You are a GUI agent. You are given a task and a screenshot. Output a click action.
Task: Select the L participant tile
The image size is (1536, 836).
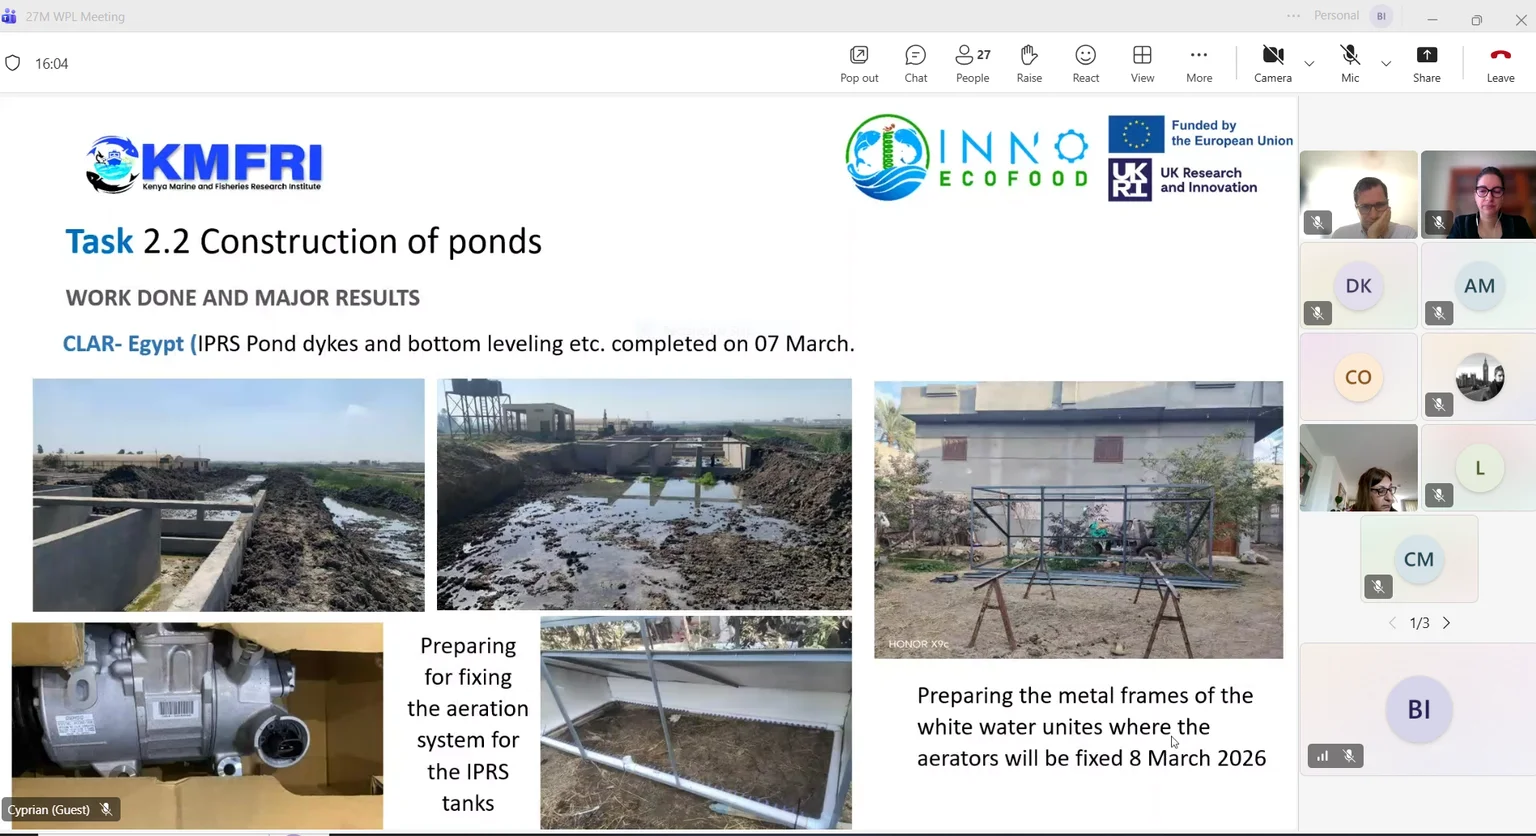(x=1478, y=467)
